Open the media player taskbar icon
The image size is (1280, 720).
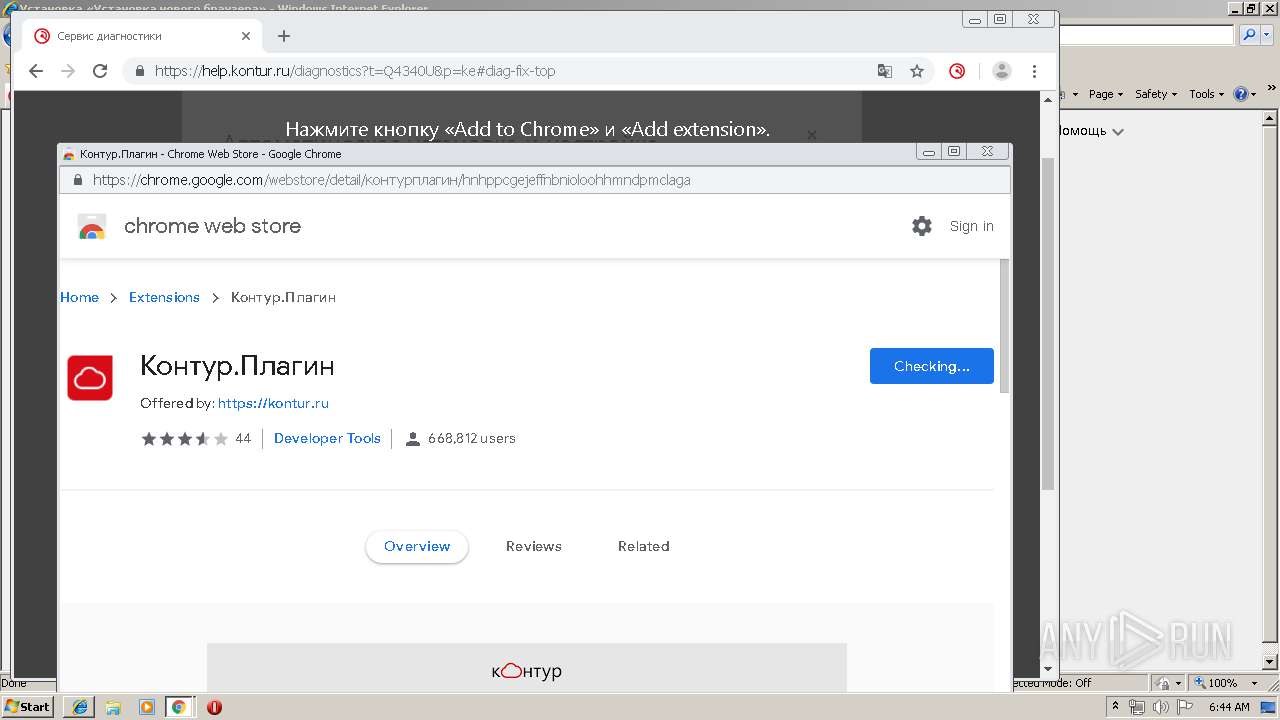pos(146,707)
